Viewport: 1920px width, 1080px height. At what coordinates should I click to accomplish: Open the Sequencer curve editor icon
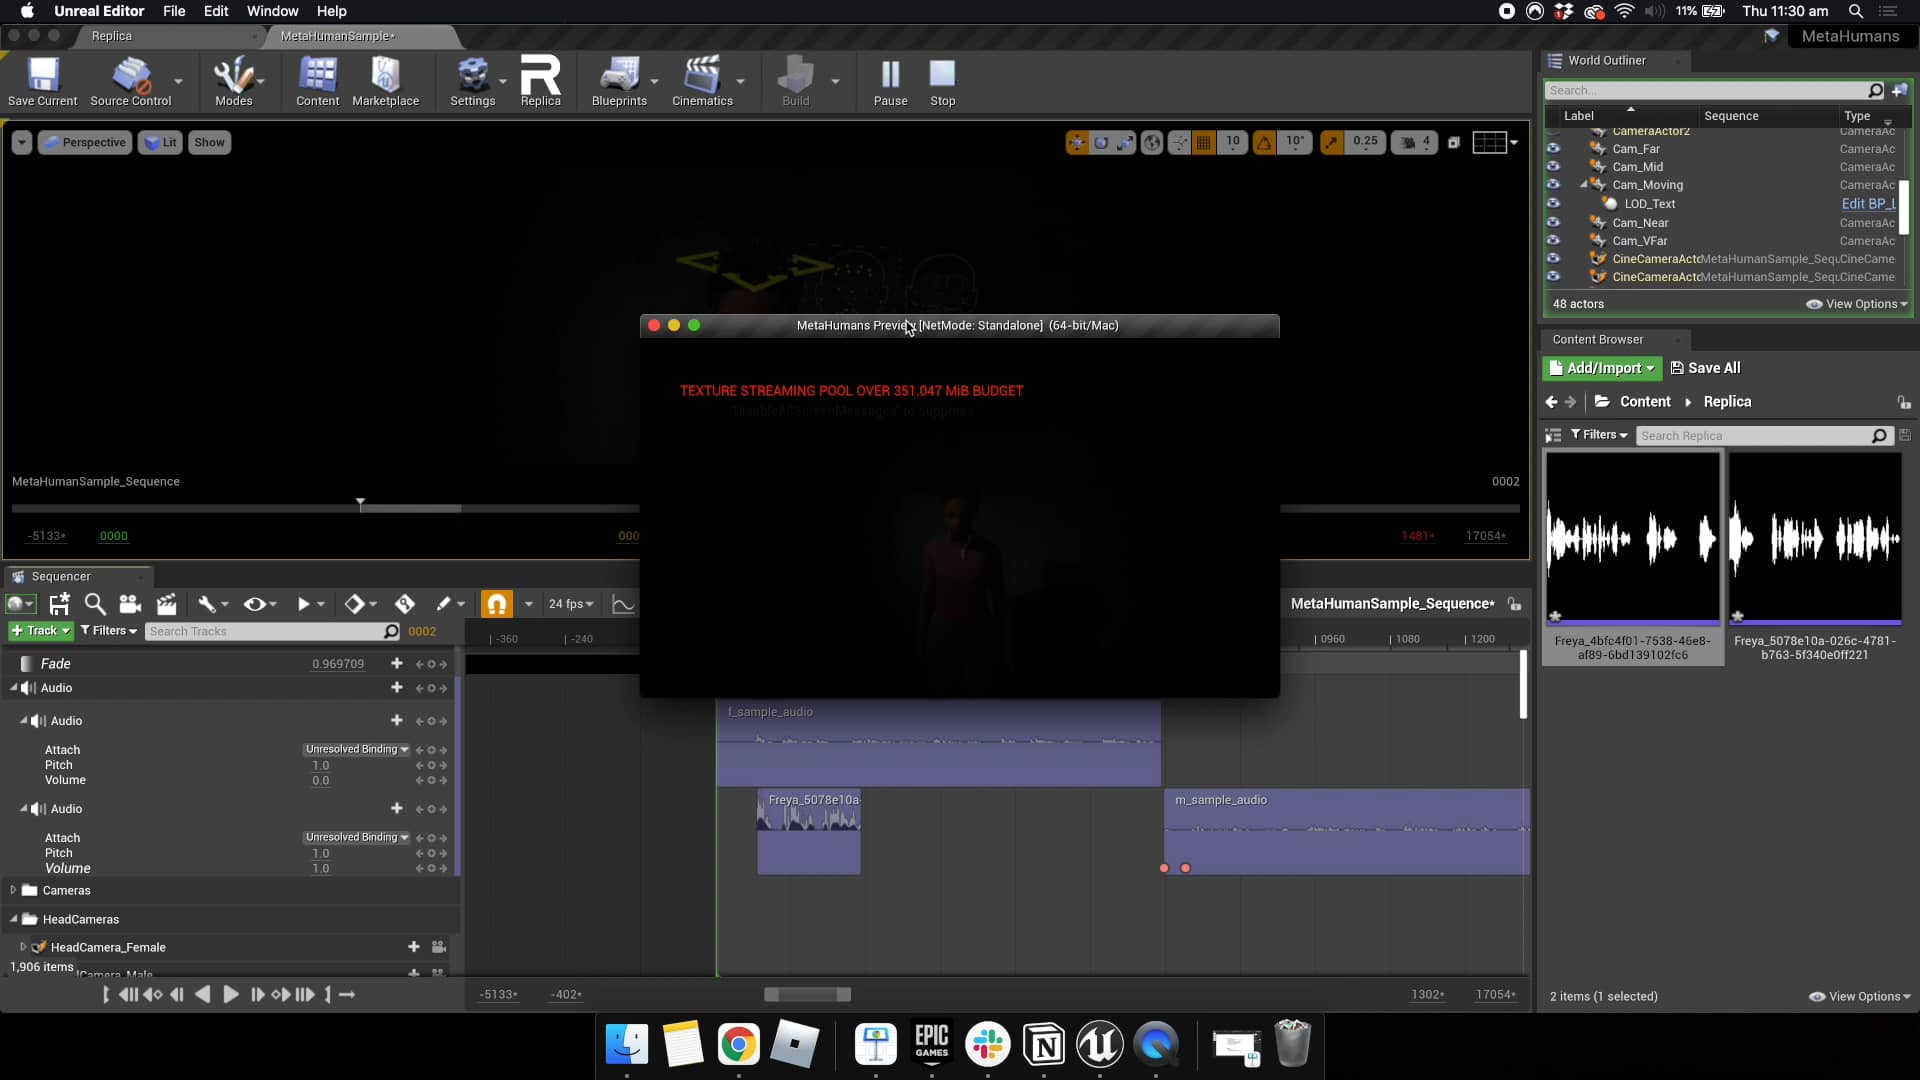(623, 604)
